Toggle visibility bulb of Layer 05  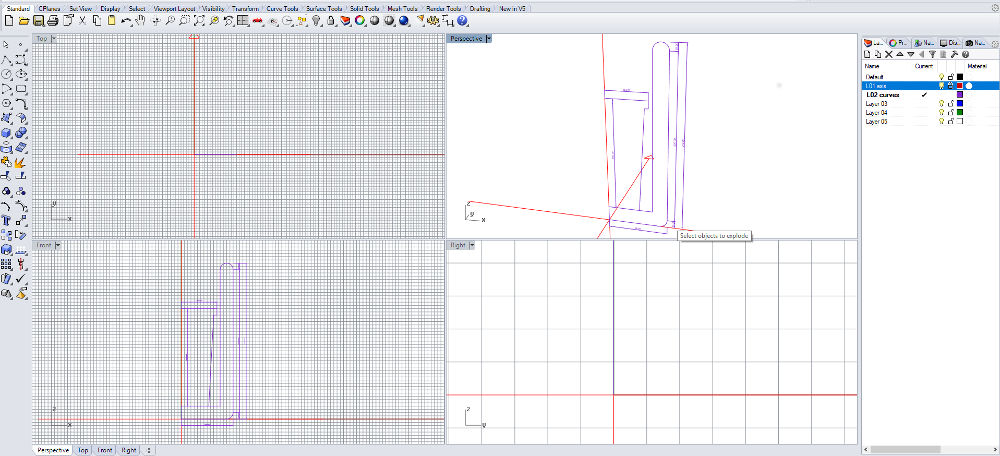click(x=941, y=121)
